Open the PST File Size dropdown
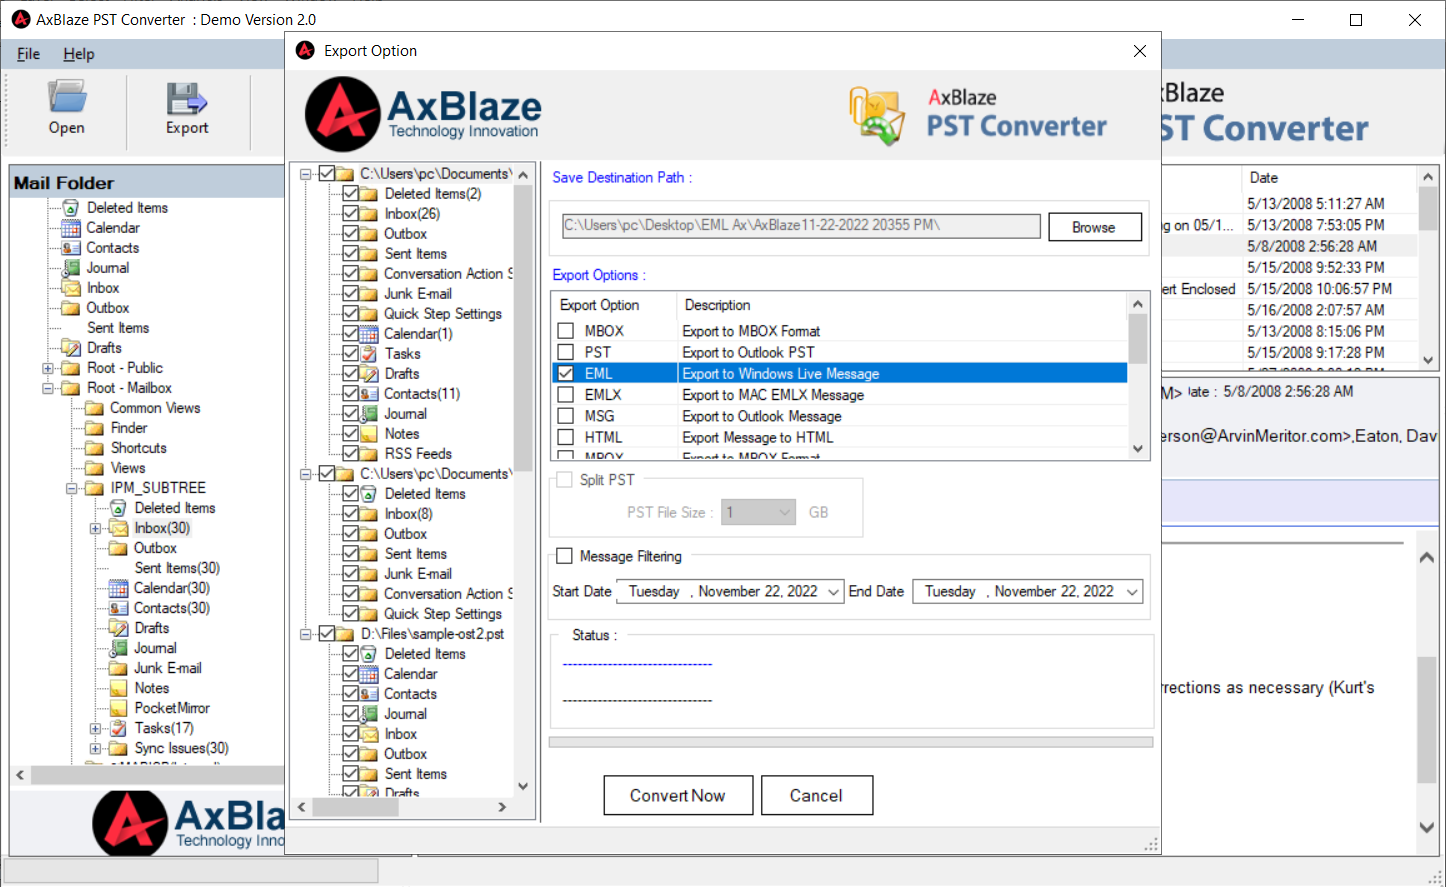The width and height of the screenshot is (1446, 887). click(785, 512)
